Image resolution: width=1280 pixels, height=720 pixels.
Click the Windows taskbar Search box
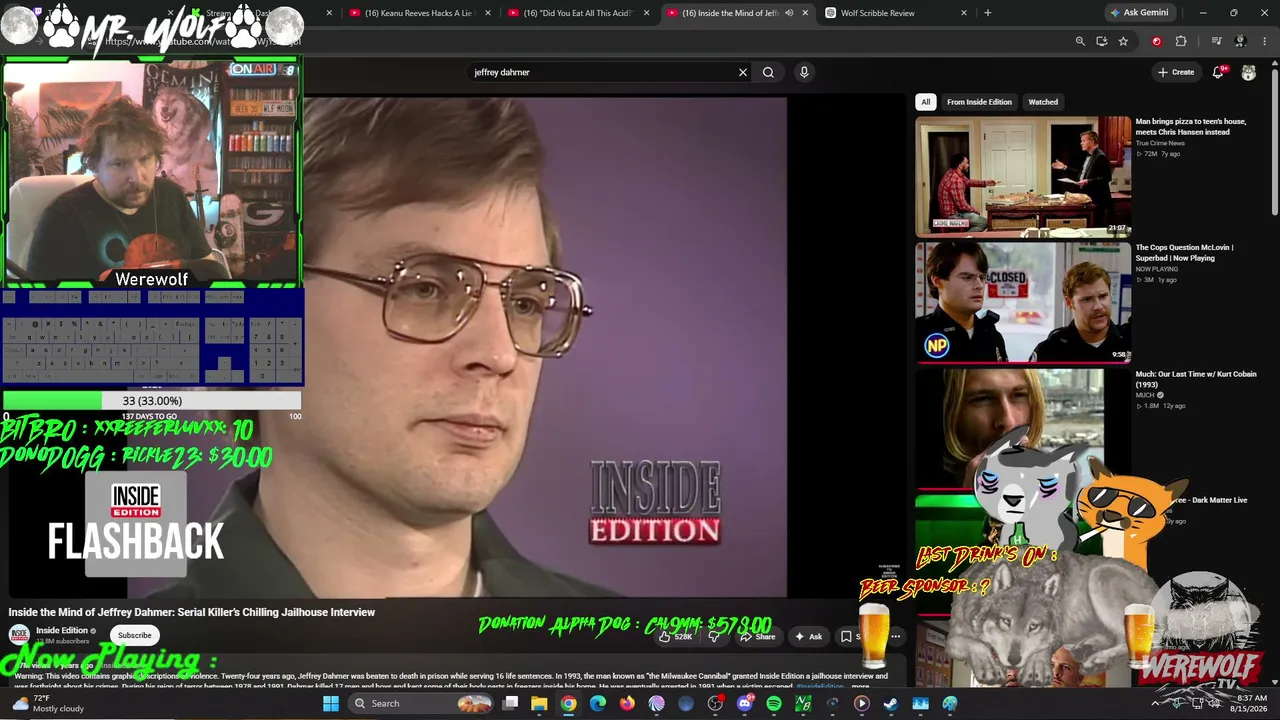tap(422, 703)
